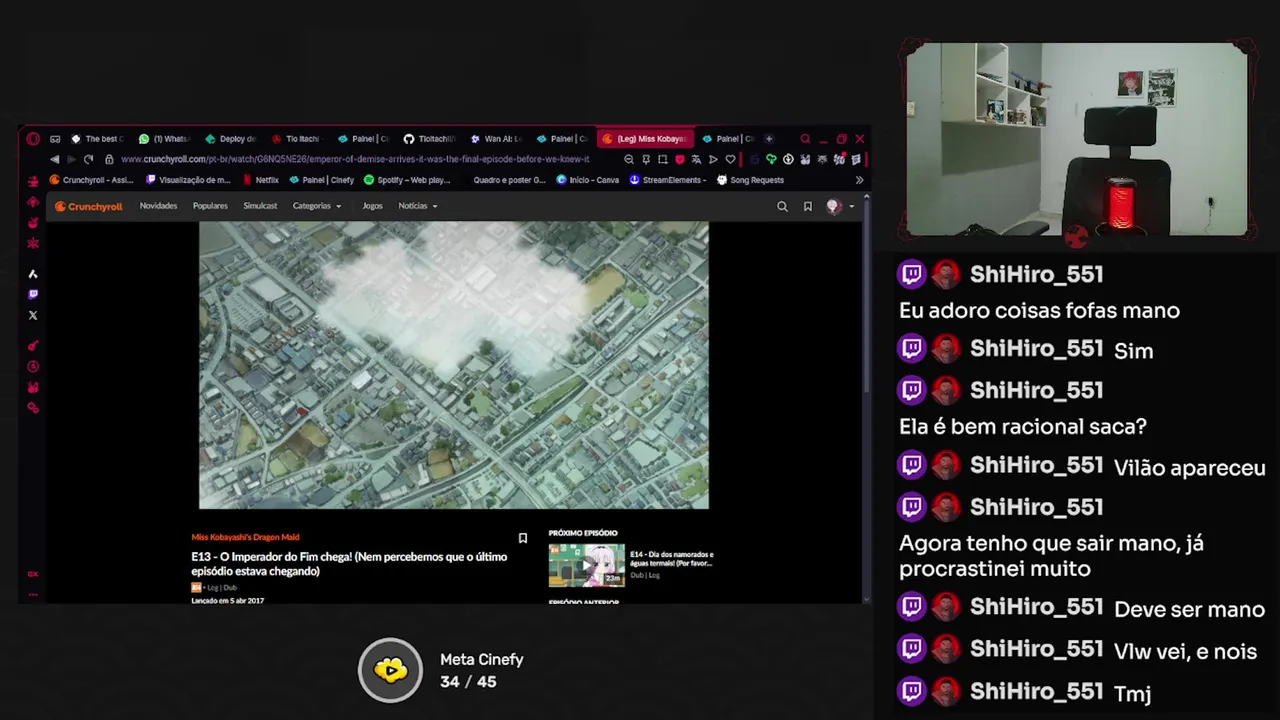The height and width of the screenshot is (720, 1280).
Task: Click the 'Meta Cinefy 34 / 45' counter text
Action: (x=481, y=670)
